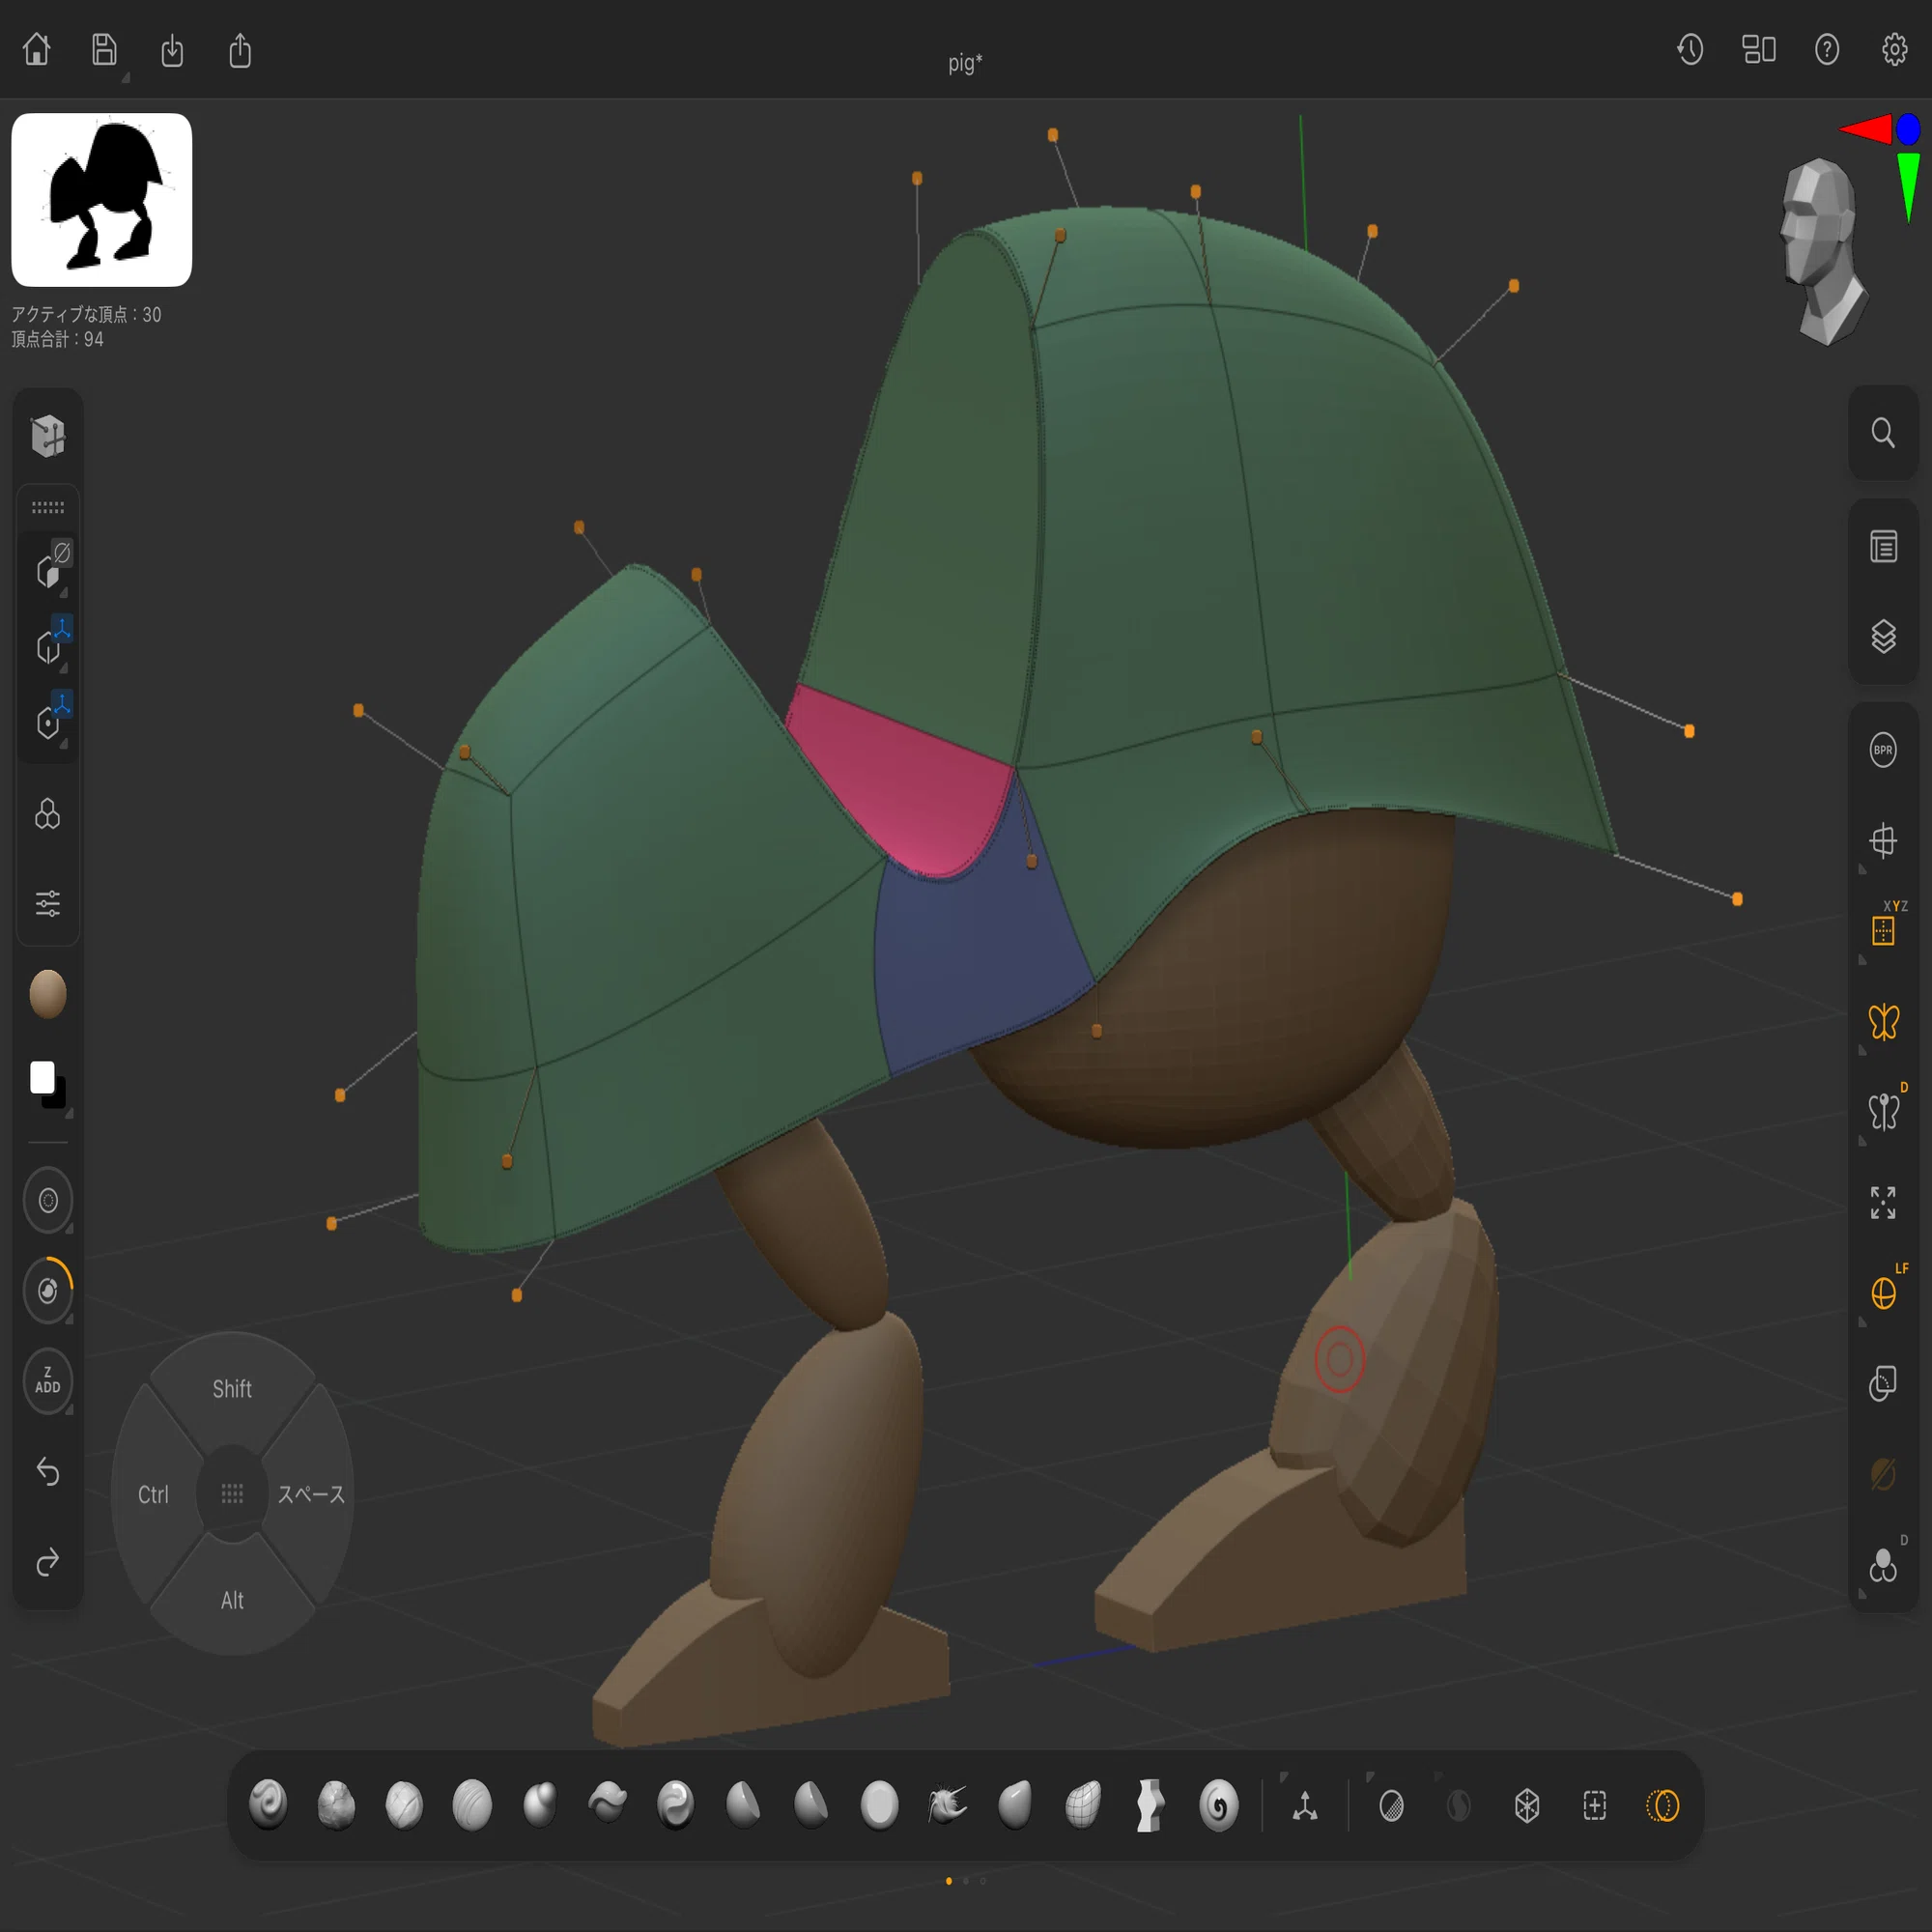Click the import (arrow-down) icon
The image size is (1932, 1932).
point(172,50)
